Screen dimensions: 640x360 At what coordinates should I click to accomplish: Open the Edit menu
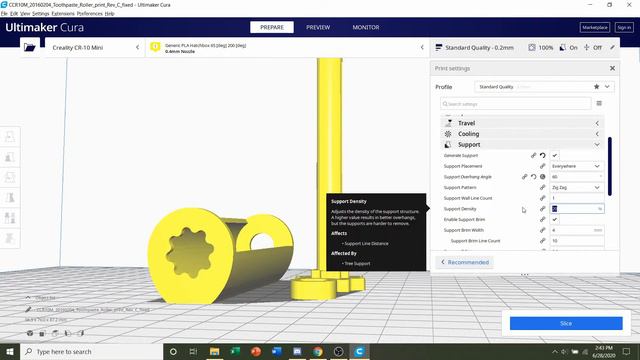(14, 13)
